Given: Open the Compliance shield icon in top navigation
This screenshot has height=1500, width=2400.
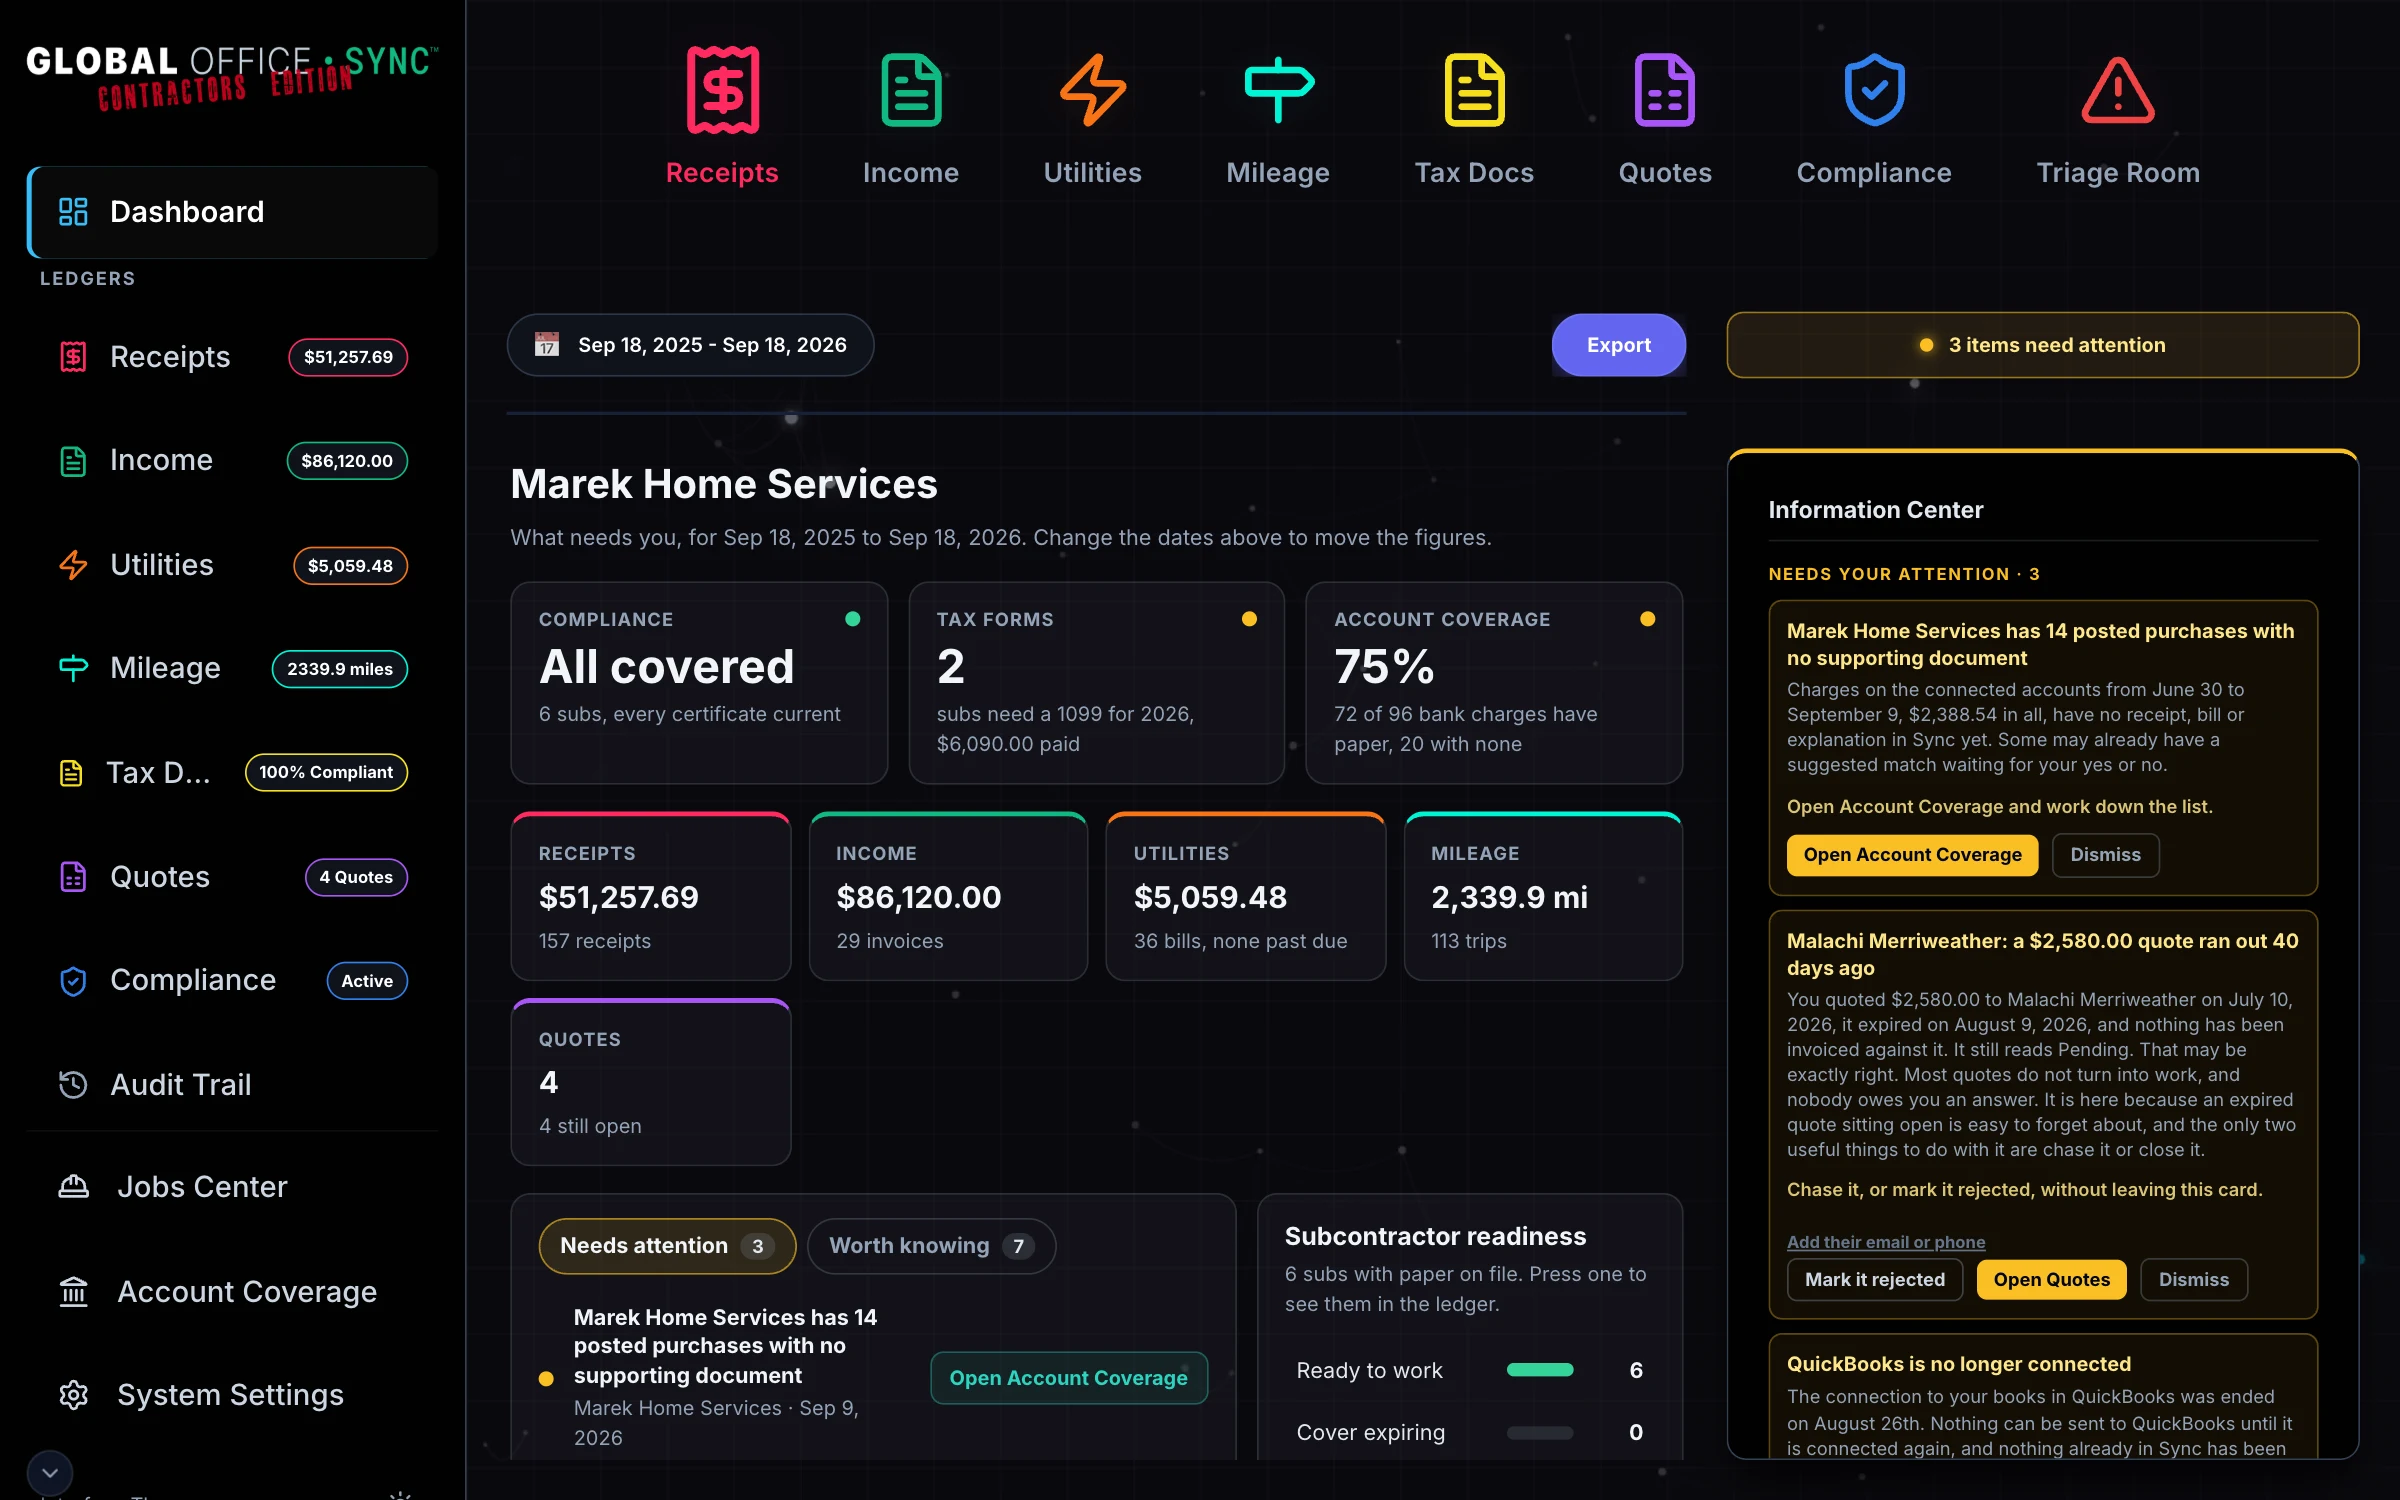Looking at the screenshot, I should point(1874,90).
